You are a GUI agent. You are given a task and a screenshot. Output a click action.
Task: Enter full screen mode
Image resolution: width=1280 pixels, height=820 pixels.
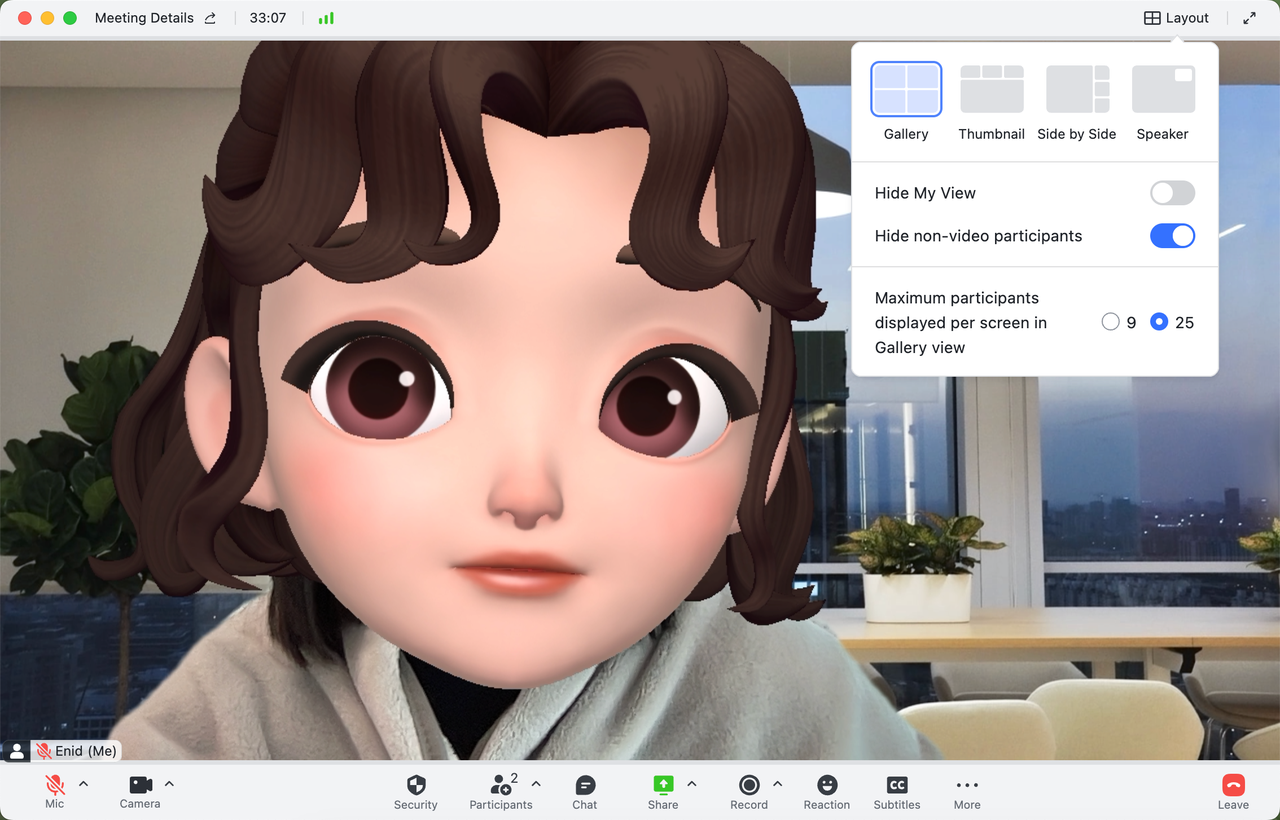(1249, 17)
